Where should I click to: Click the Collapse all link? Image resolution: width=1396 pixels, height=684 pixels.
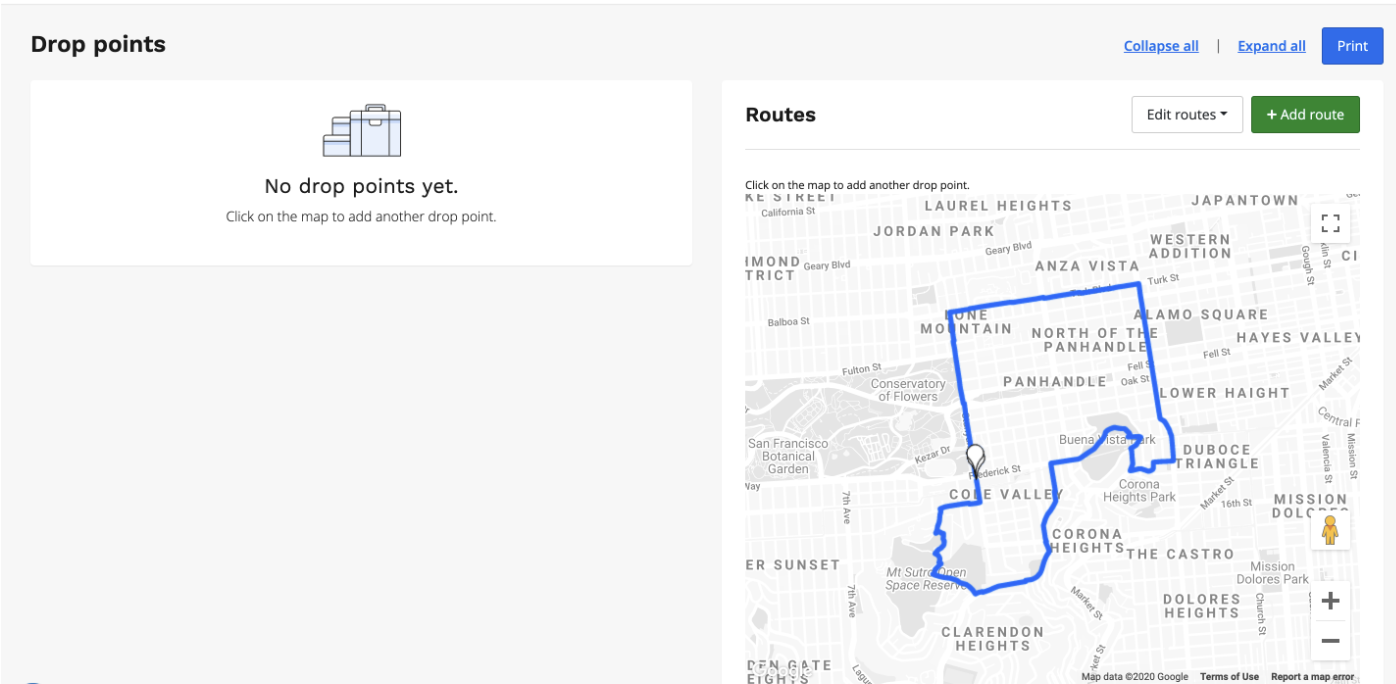click(1160, 46)
